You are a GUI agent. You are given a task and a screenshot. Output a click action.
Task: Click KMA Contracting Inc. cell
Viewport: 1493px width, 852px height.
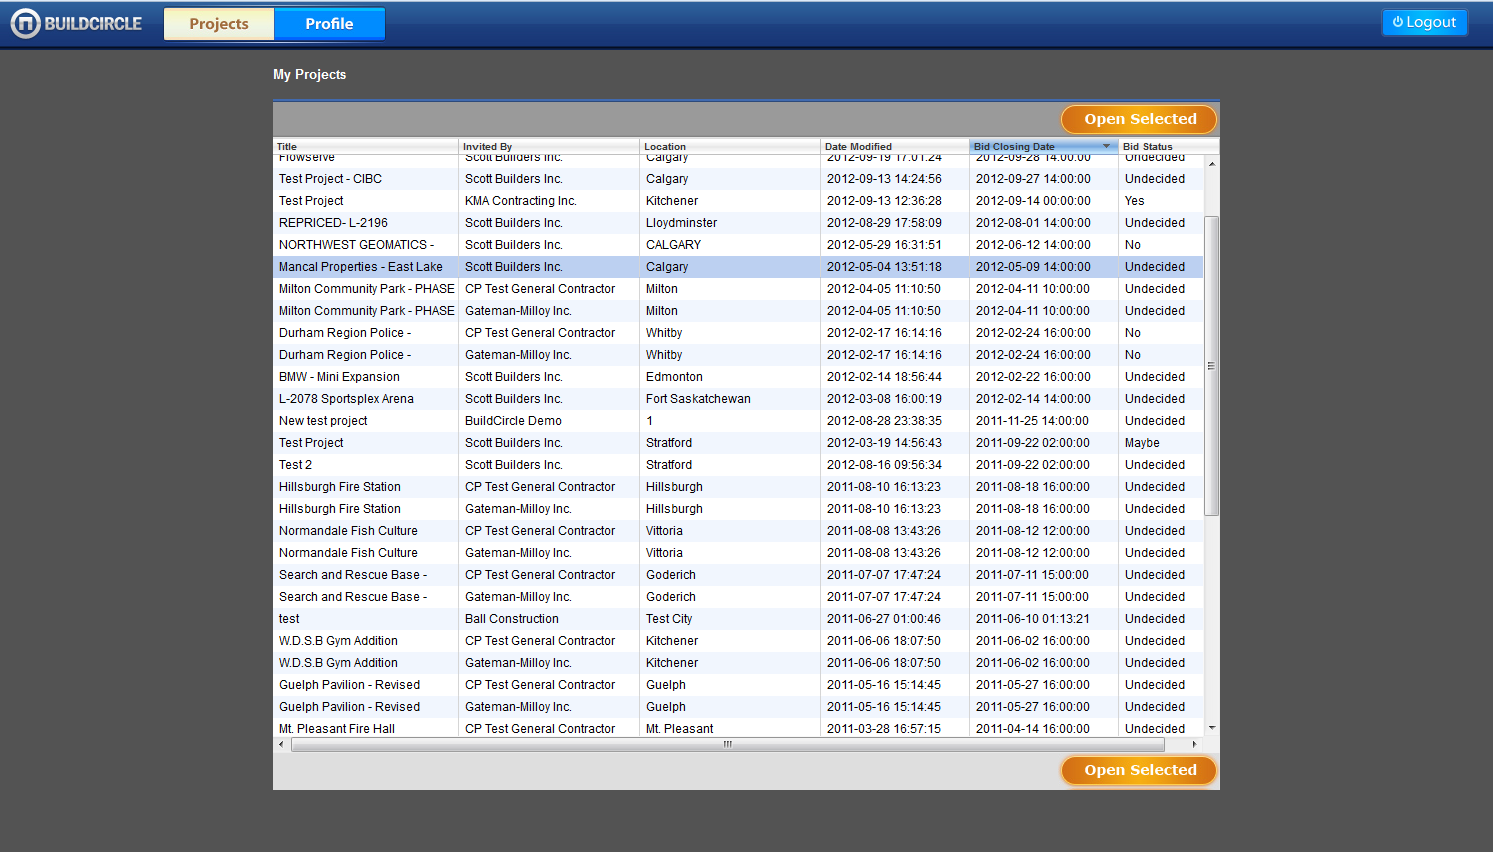(x=549, y=201)
